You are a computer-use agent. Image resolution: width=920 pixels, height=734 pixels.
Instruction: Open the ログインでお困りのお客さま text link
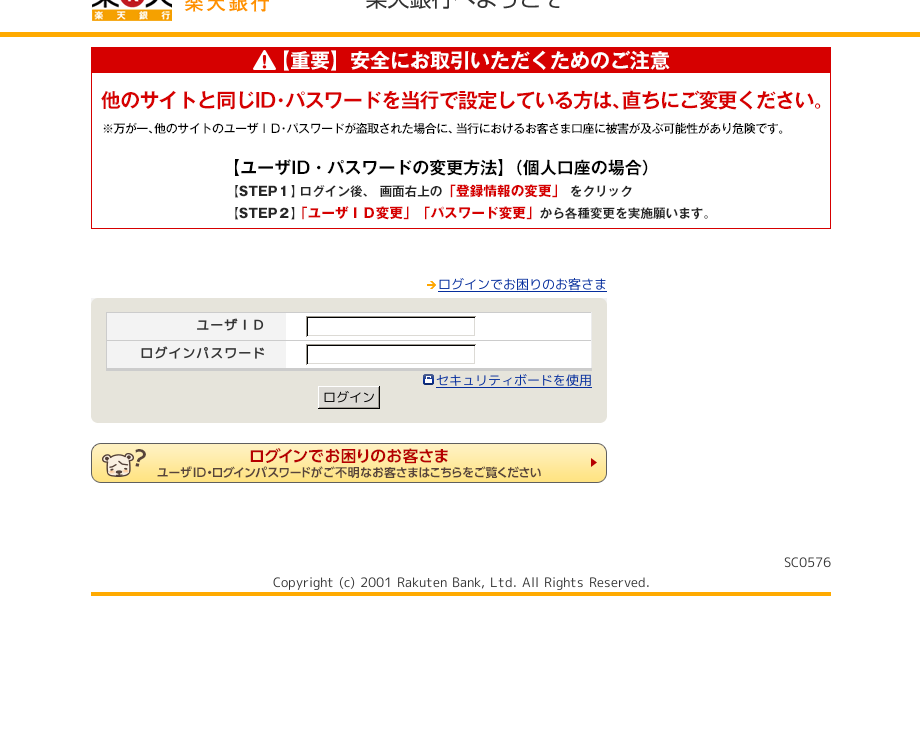(522, 285)
